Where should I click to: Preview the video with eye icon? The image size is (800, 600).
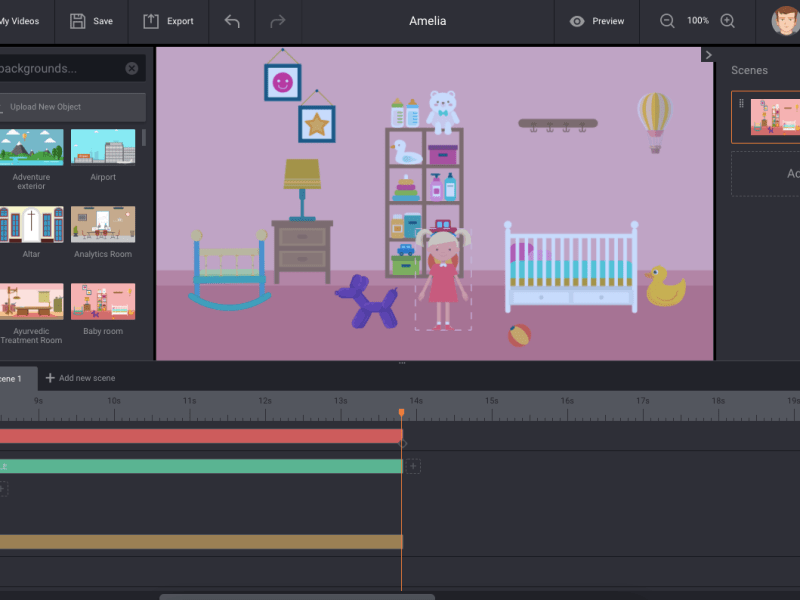(577, 21)
